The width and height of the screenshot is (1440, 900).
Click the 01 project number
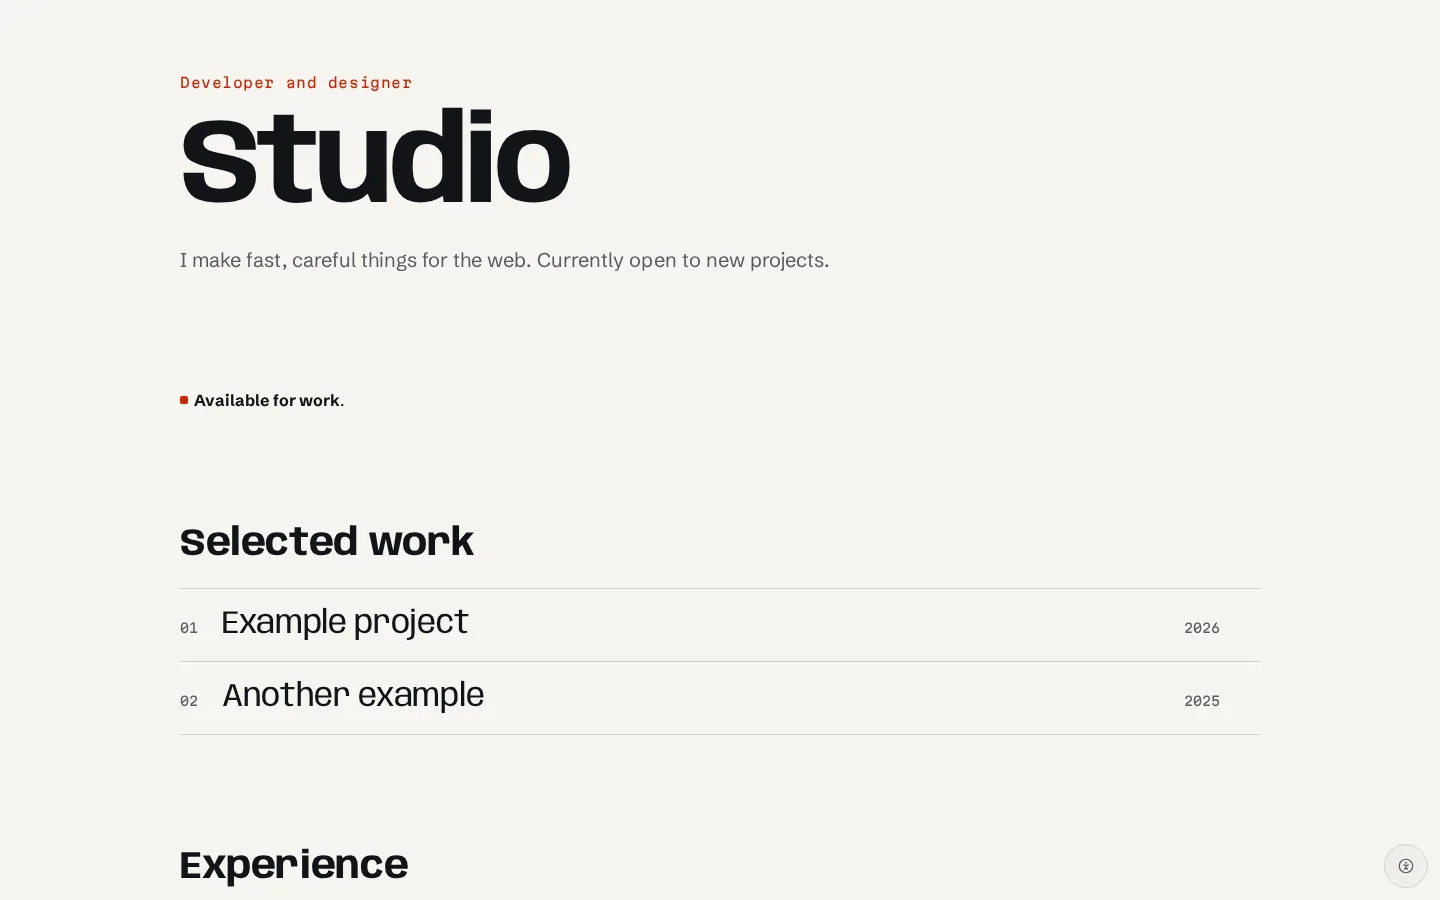tap(189, 628)
